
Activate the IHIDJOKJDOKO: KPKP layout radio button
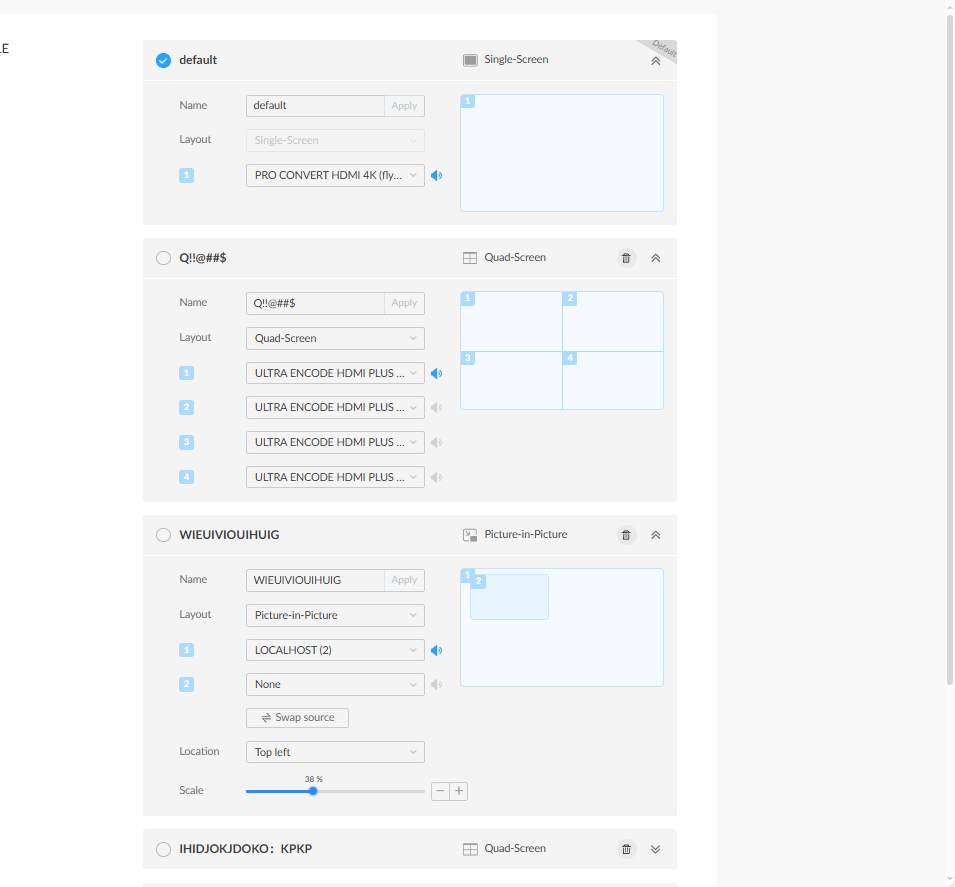(164, 849)
